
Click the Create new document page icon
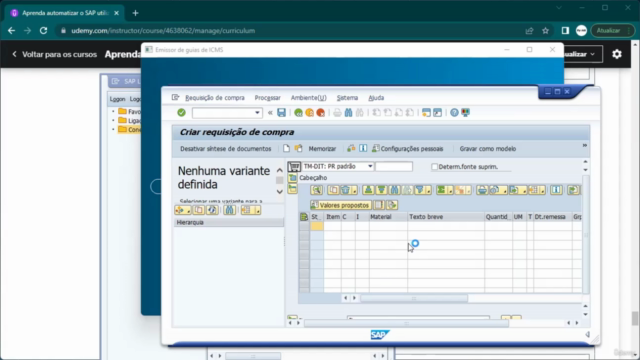[x=287, y=149]
